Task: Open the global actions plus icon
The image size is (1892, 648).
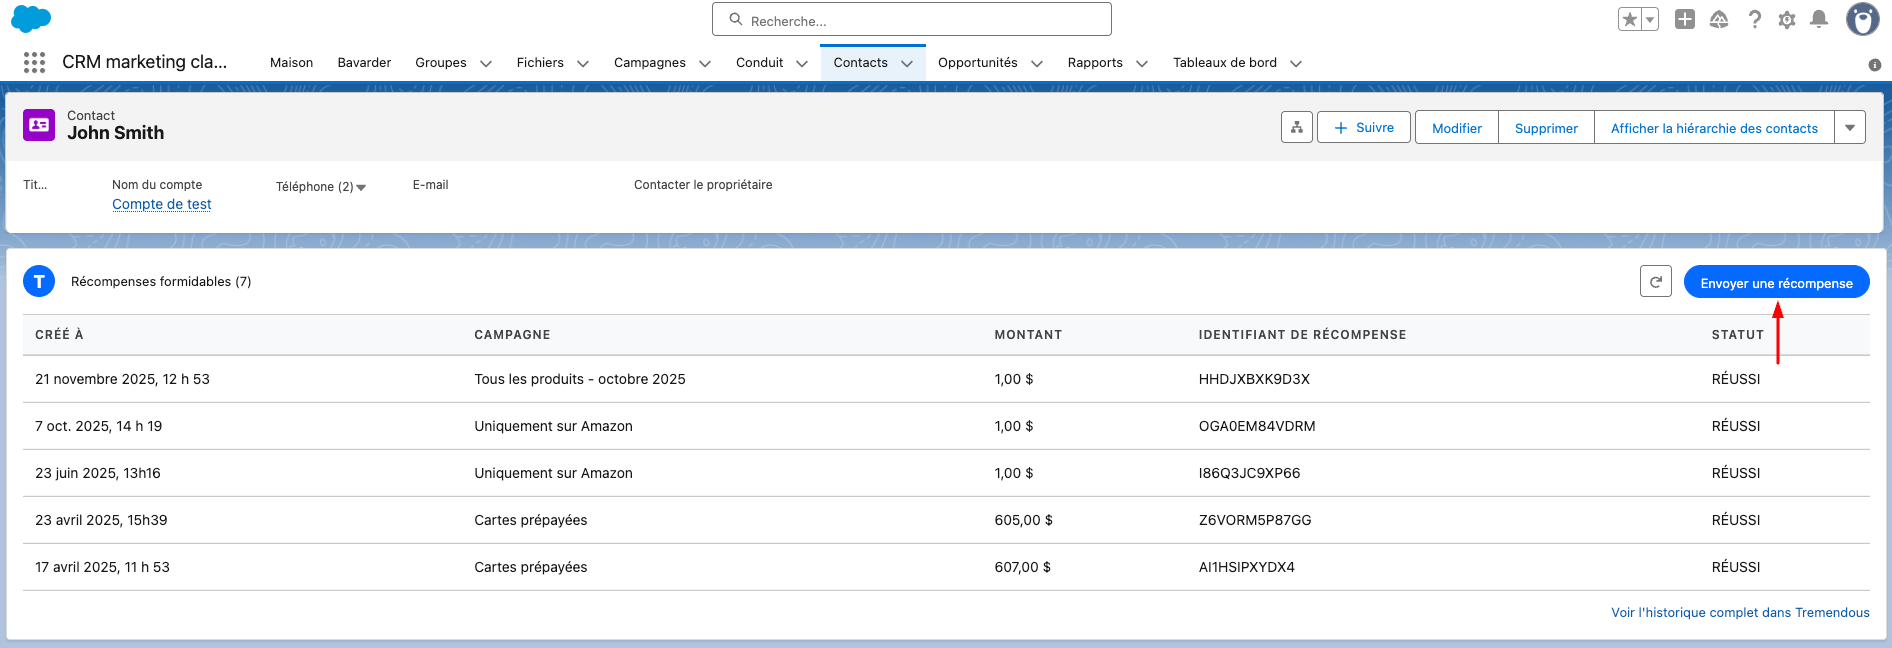Action: coord(1685,19)
